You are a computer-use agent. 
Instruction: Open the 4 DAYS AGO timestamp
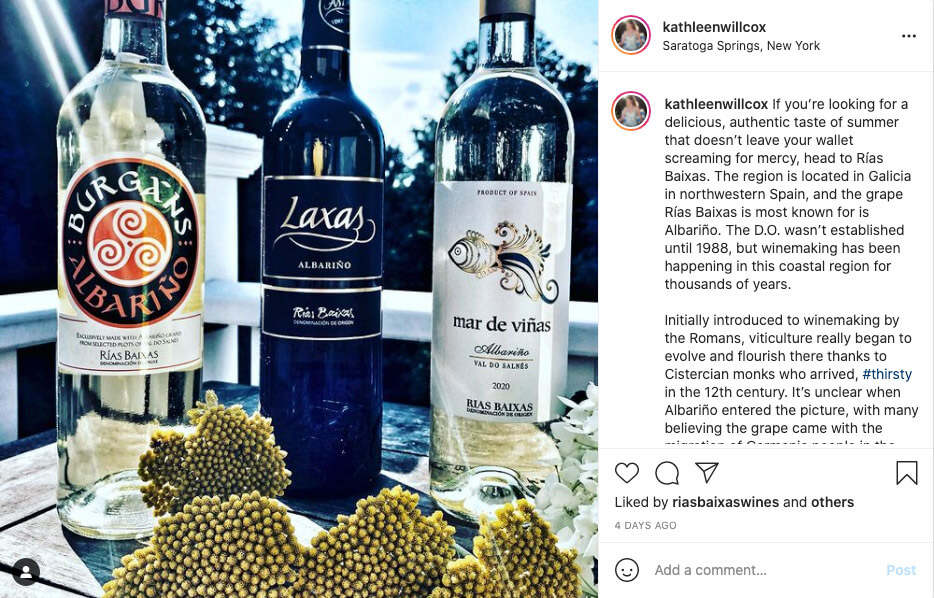(x=646, y=525)
